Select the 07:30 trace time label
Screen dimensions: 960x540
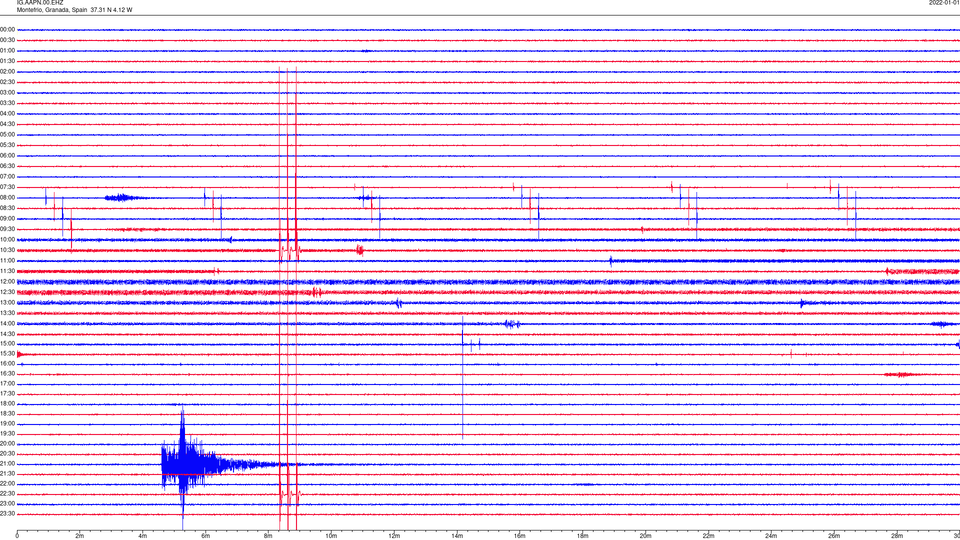coord(8,187)
